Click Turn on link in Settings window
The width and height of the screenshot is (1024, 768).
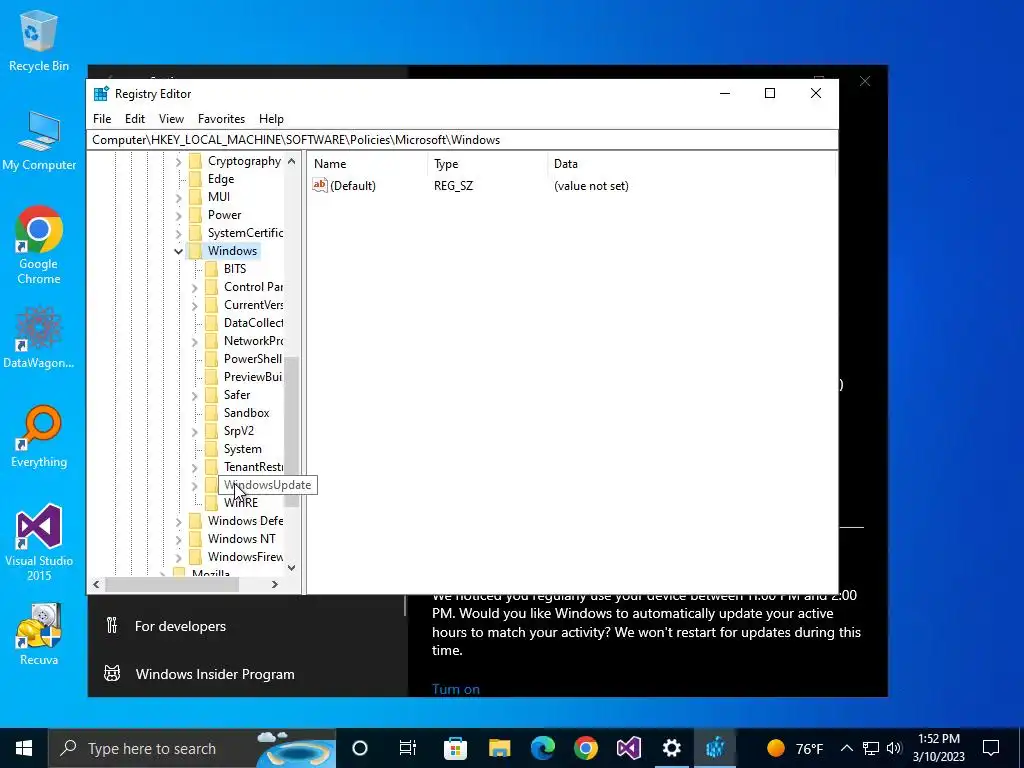(456, 689)
